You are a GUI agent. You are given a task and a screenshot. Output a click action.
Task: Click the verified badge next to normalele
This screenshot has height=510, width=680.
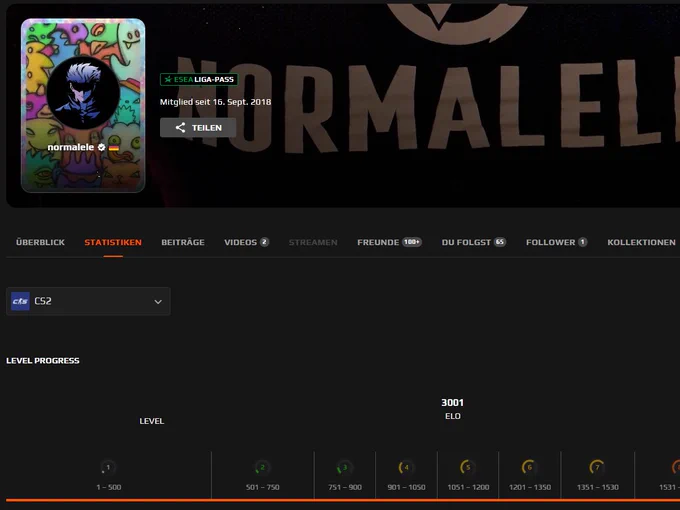pyautogui.click(x=101, y=147)
